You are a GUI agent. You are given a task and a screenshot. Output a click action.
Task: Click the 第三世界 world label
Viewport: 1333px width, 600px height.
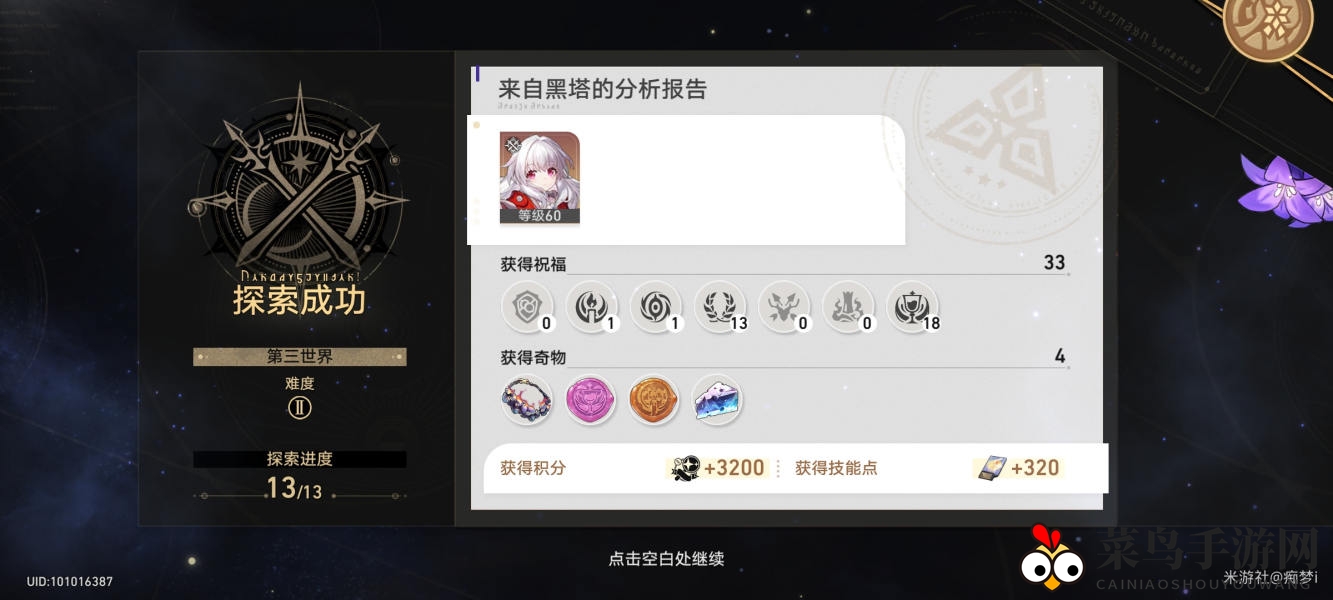pyautogui.click(x=299, y=357)
